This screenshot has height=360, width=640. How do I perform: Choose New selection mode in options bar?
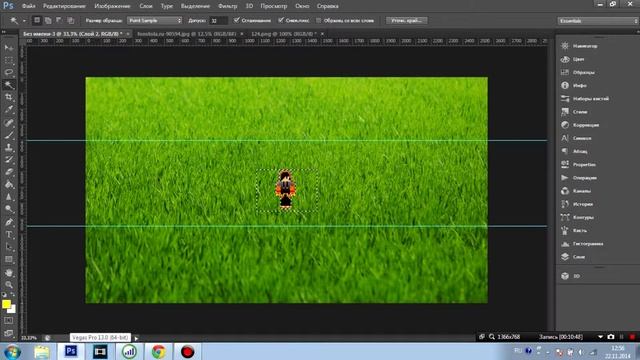point(37,20)
